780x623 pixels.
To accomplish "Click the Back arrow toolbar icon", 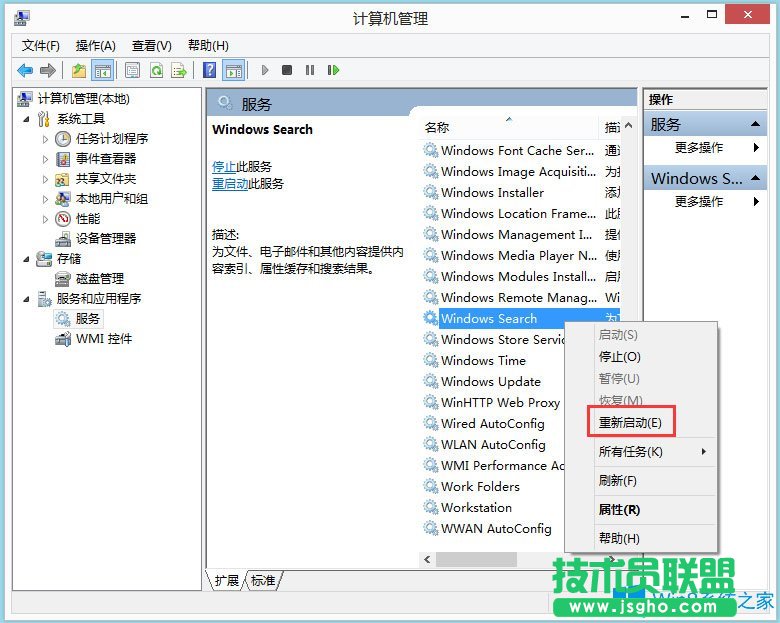I will coord(25,70).
